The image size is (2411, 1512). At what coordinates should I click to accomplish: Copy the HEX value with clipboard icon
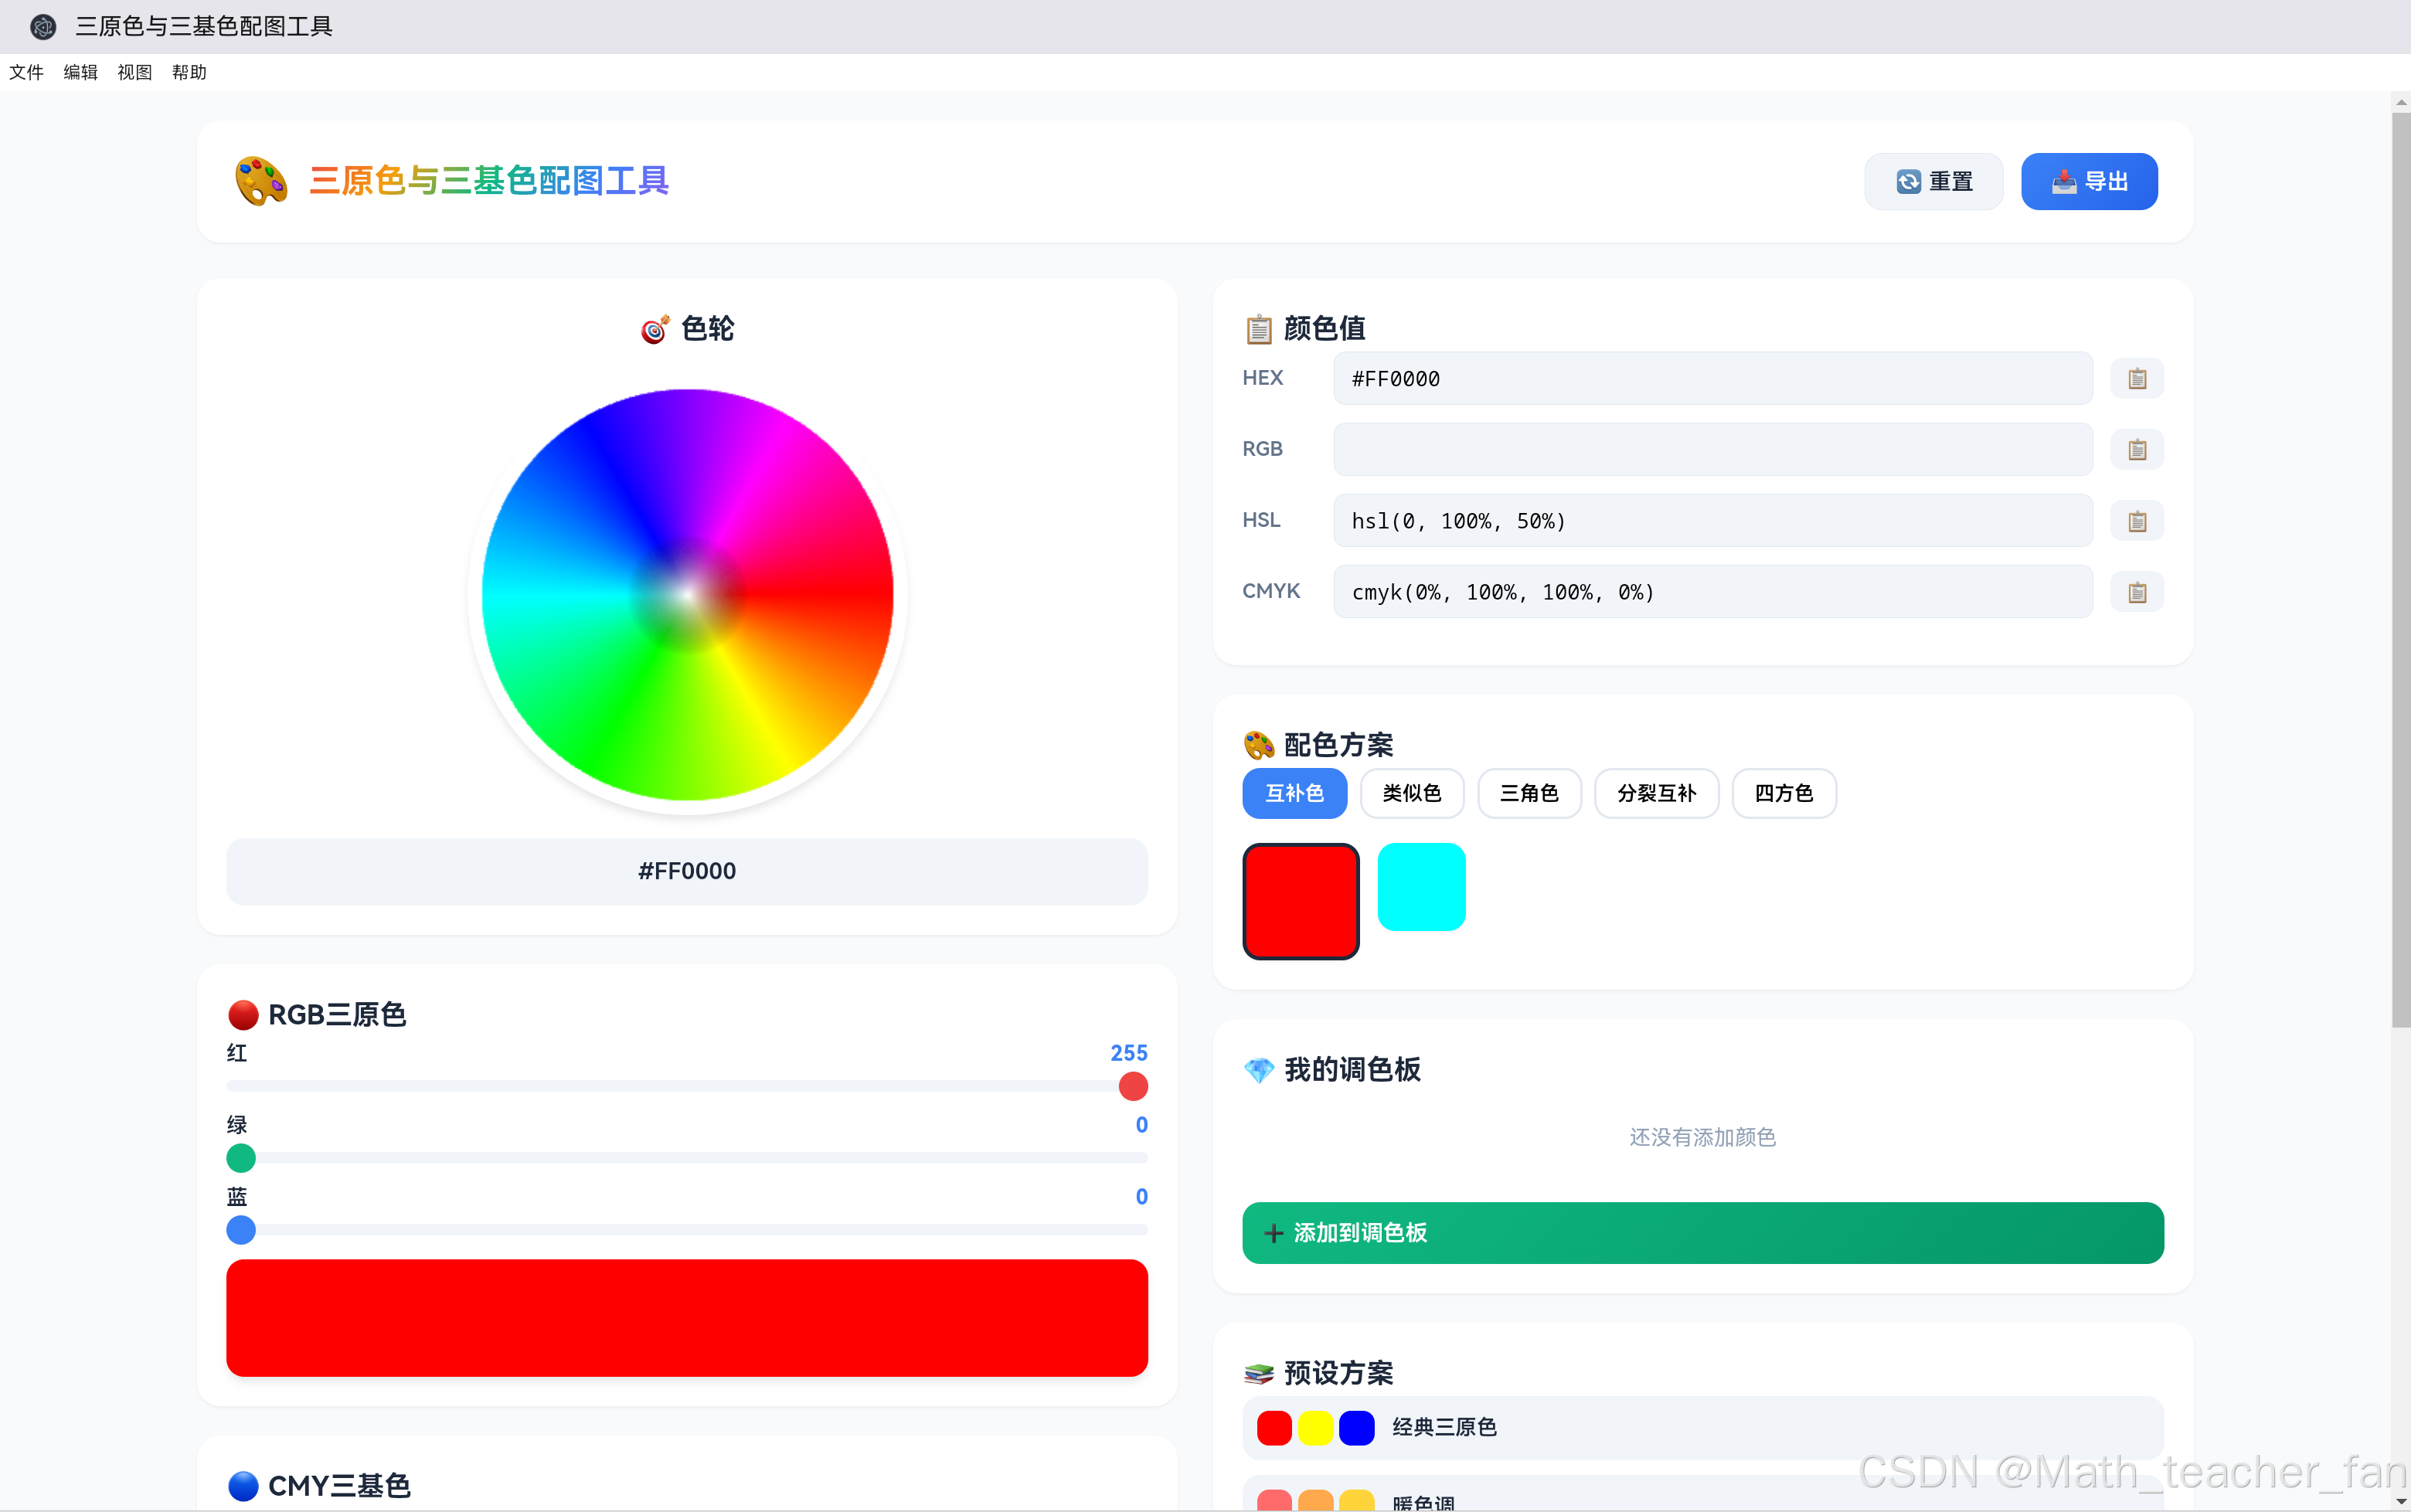2137,379
